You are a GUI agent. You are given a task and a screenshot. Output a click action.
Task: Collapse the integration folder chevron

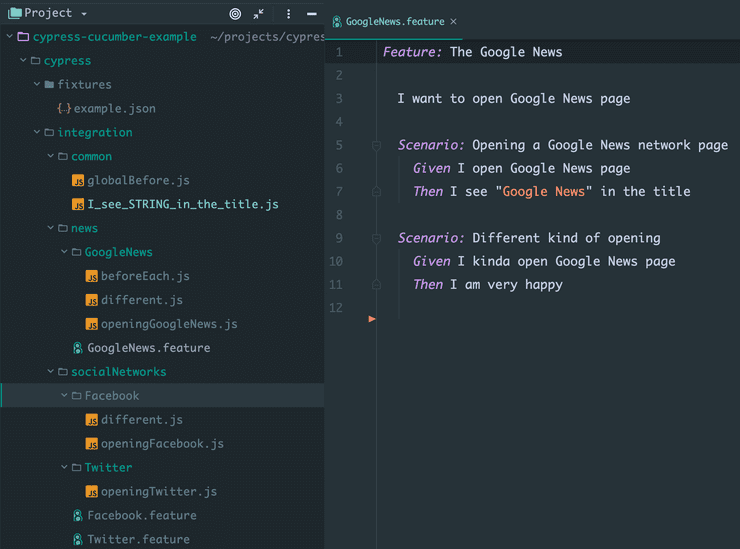37,132
